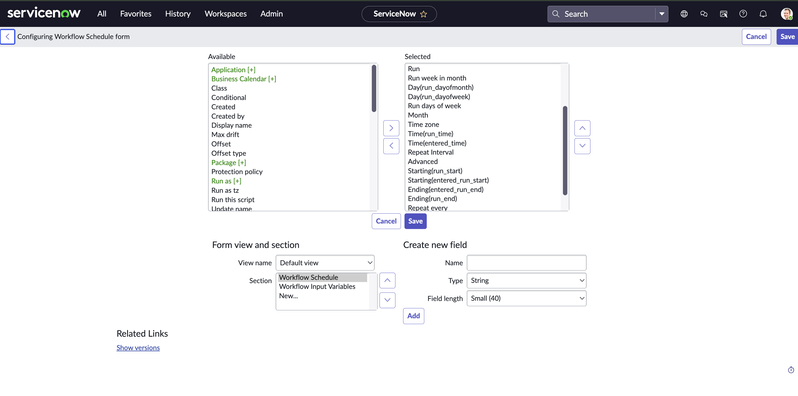This screenshot has width=798, height=396.
Task: Expand the Business Calendar [+] field
Action: click(x=244, y=79)
